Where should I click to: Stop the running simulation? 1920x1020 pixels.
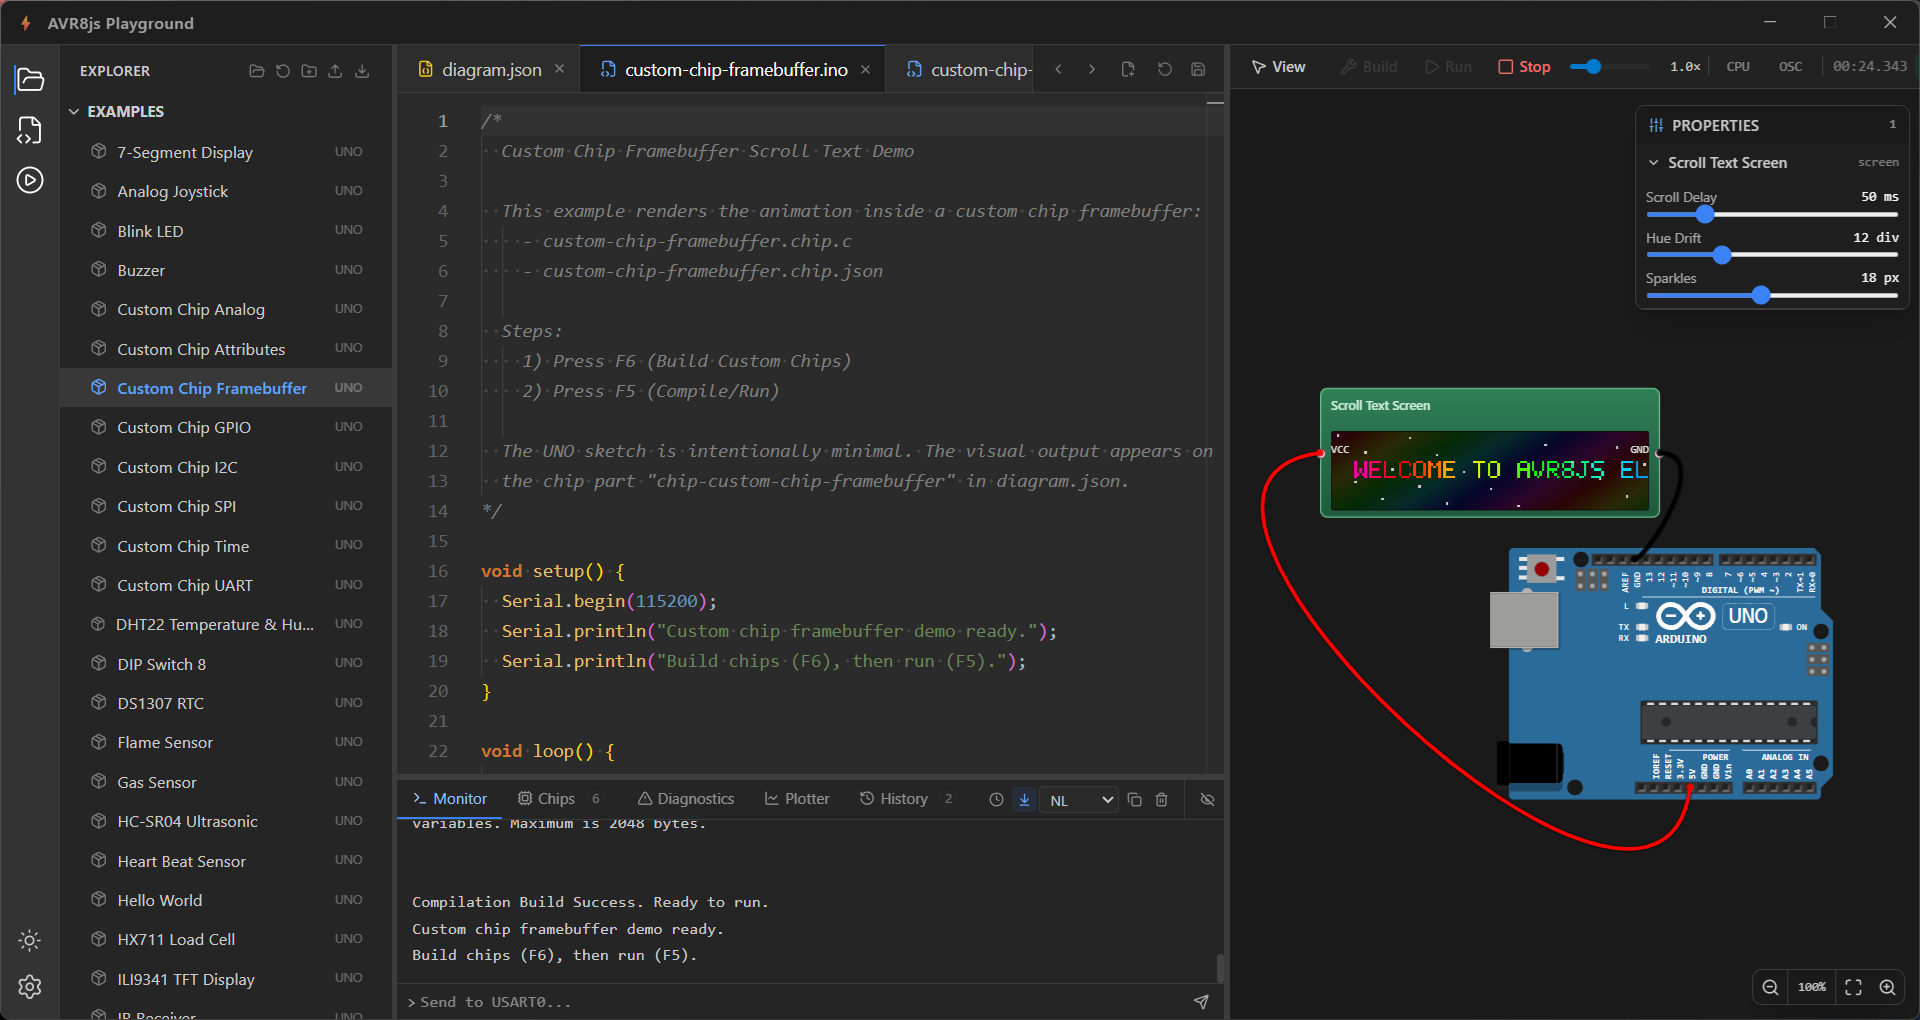point(1524,67)
